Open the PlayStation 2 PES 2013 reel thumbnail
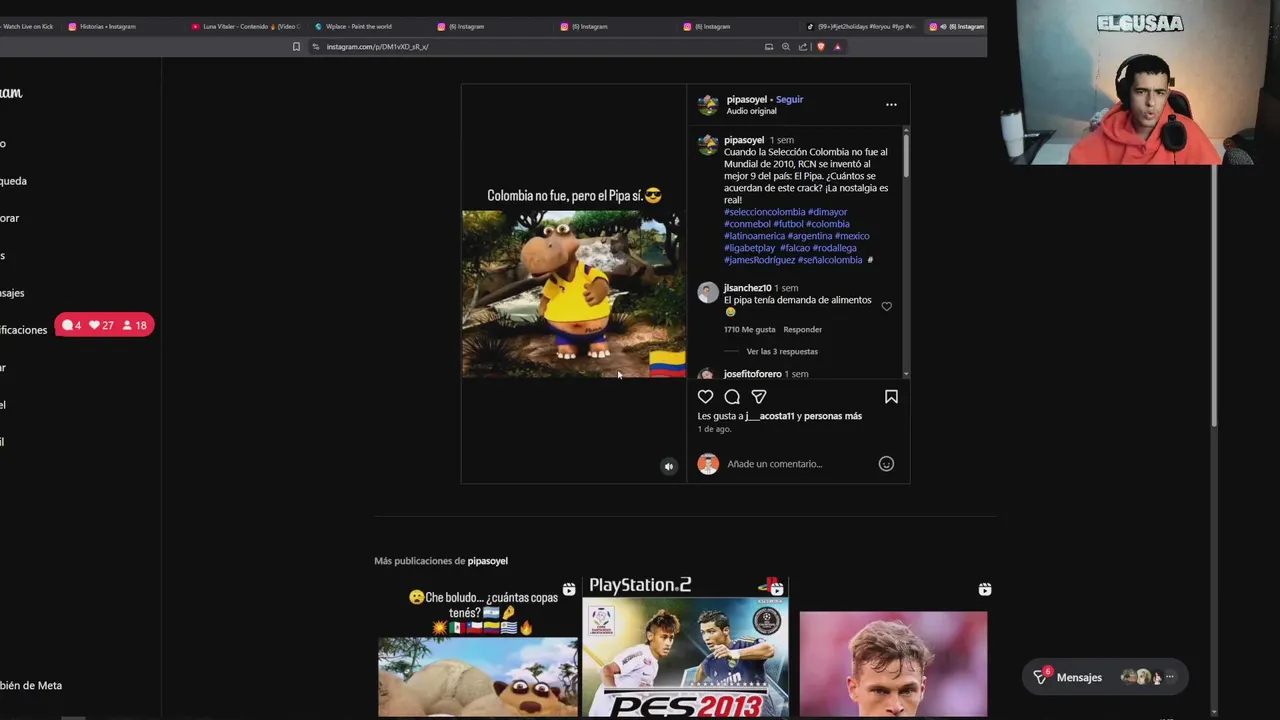 click(x=686, y=648)
